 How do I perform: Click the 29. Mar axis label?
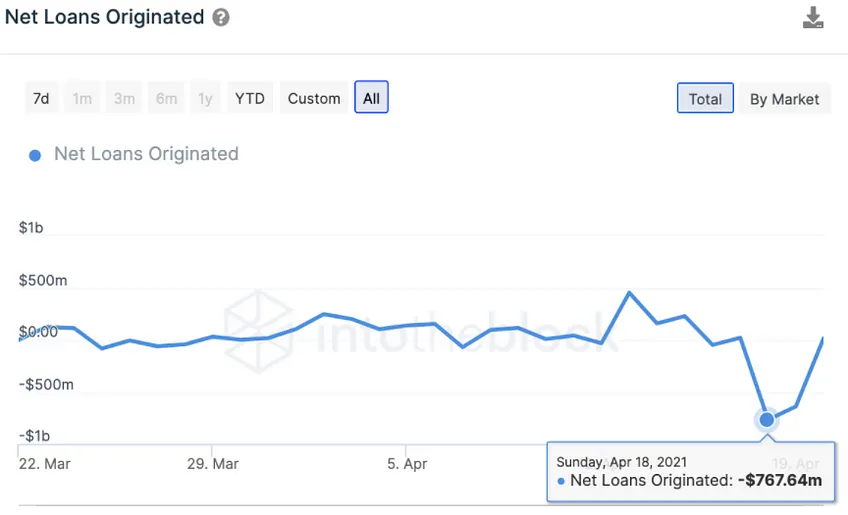(213, 464)
